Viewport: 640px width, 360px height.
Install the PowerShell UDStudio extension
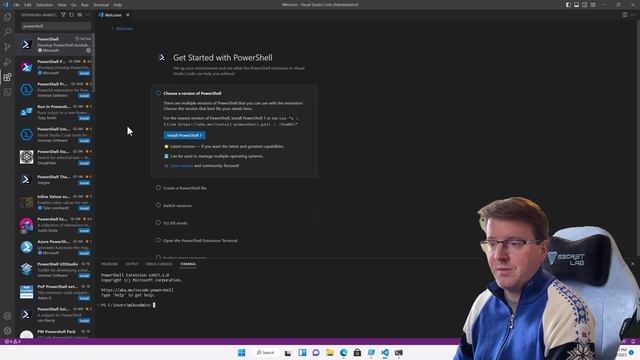coord(84,276)
